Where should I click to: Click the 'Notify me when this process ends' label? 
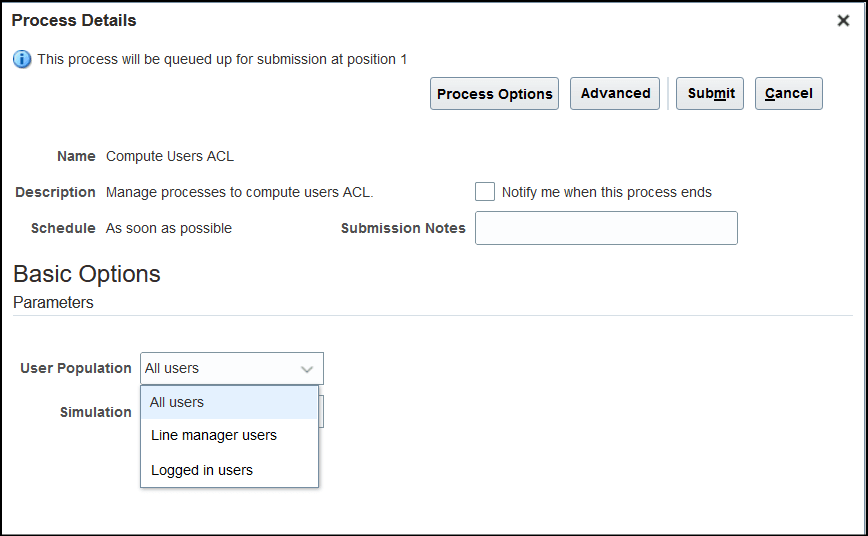pyautogui.click(x=607, y=192)
